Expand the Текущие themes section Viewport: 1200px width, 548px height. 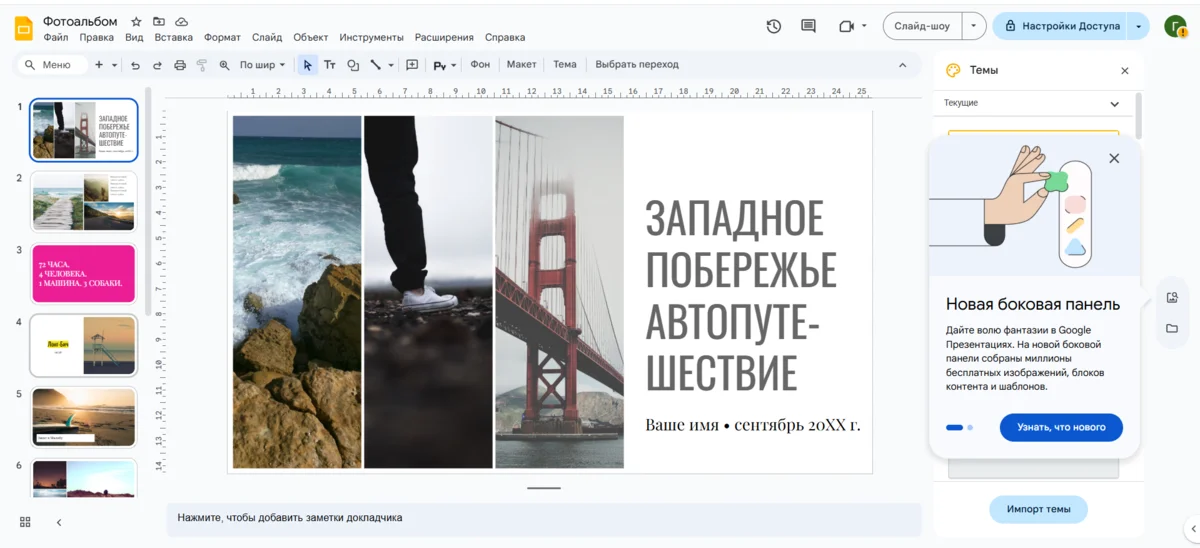pos(1114,104)
